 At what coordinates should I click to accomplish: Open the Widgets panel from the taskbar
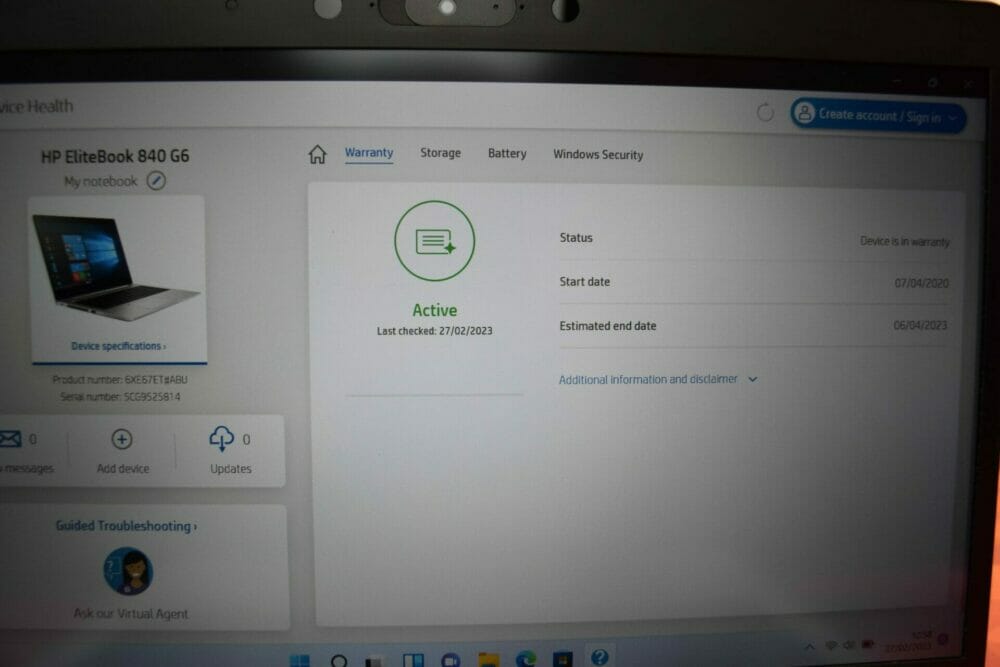click(413, 660)
